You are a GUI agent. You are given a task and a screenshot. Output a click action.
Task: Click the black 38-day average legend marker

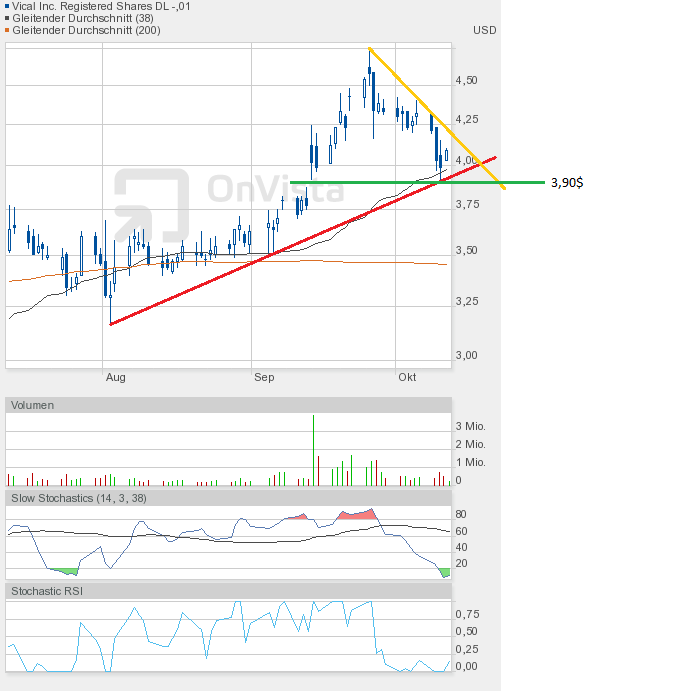click(8, 18)
